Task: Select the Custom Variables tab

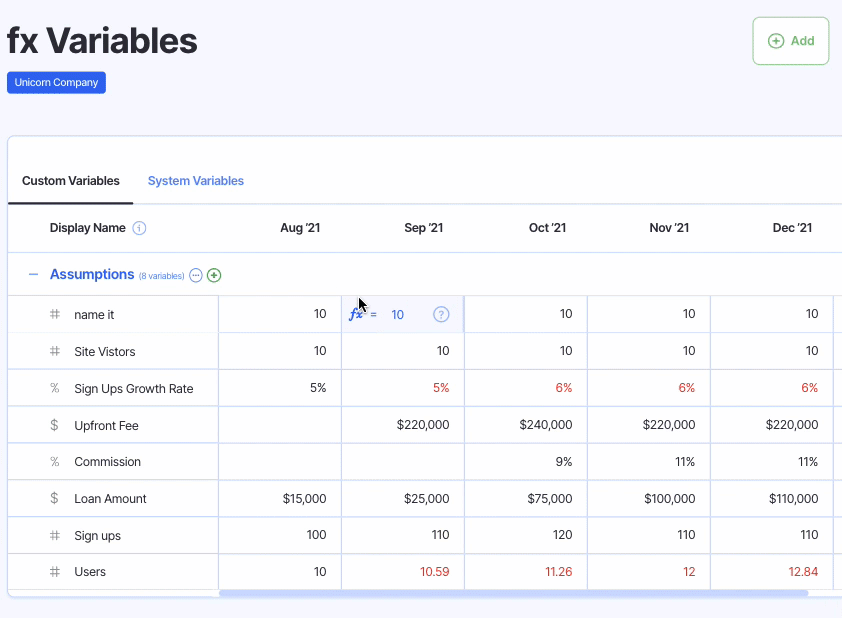Action: (71, 181)
